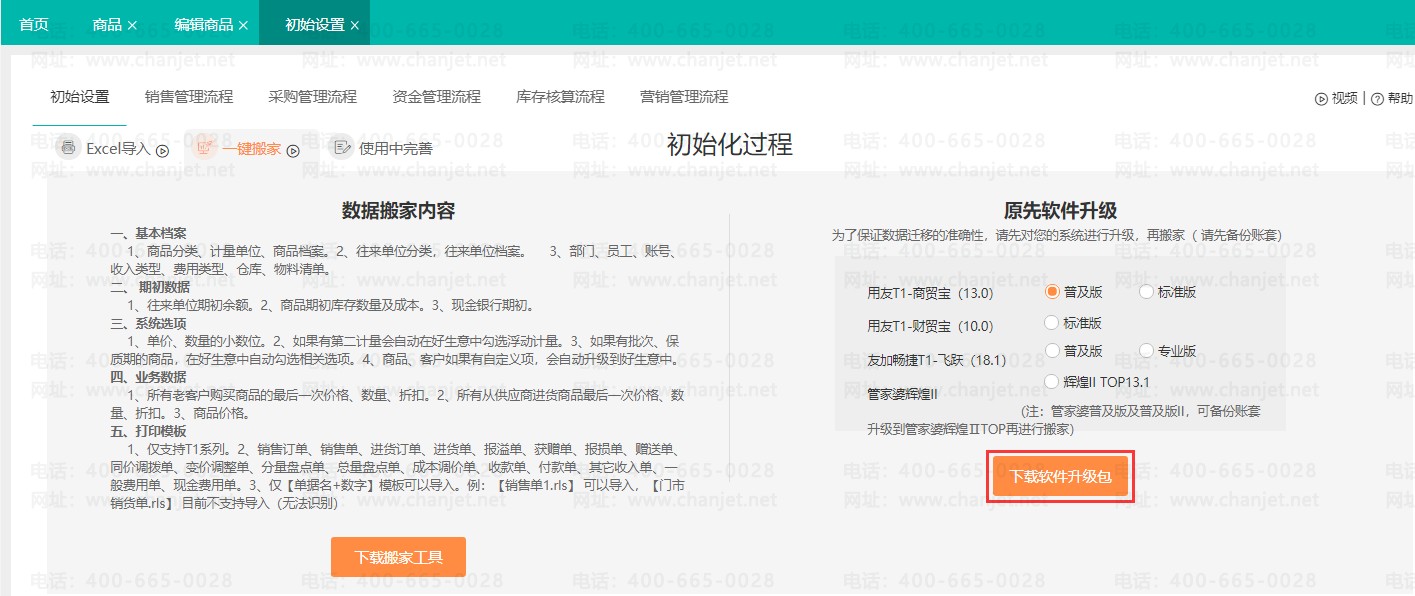This screenshot has width=1415, height=596.
Task: Select 标准版 for 用友T1-商贸宝
Action: coord(1146,292)
